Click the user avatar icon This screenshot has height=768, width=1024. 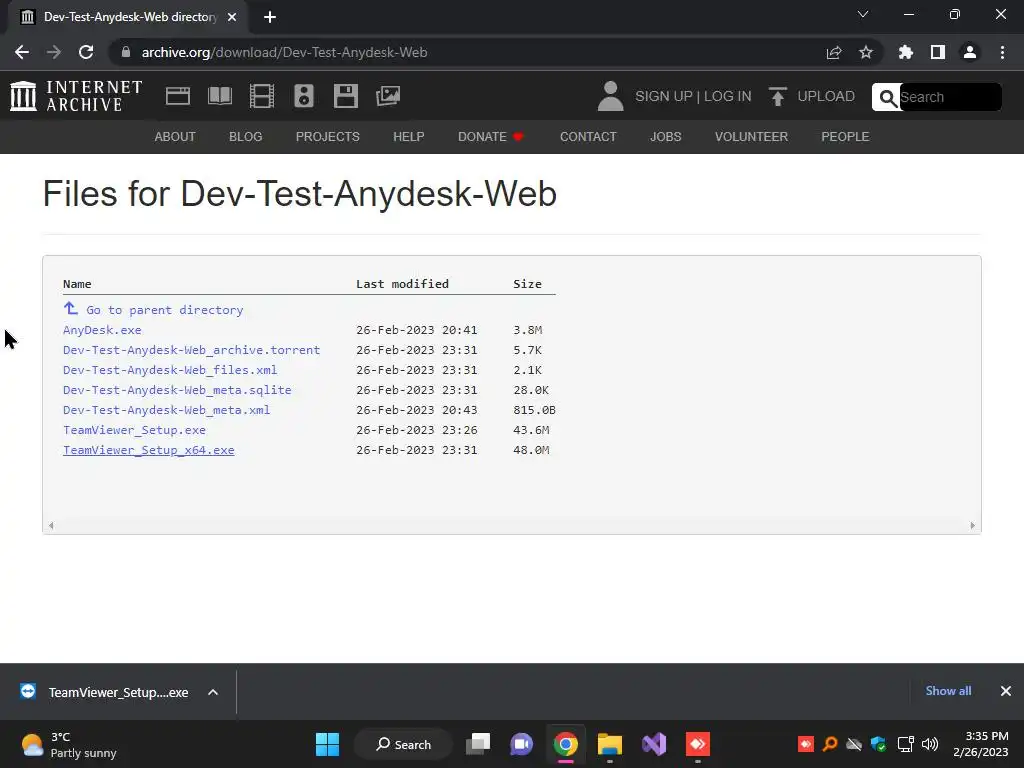pos(611,96)
